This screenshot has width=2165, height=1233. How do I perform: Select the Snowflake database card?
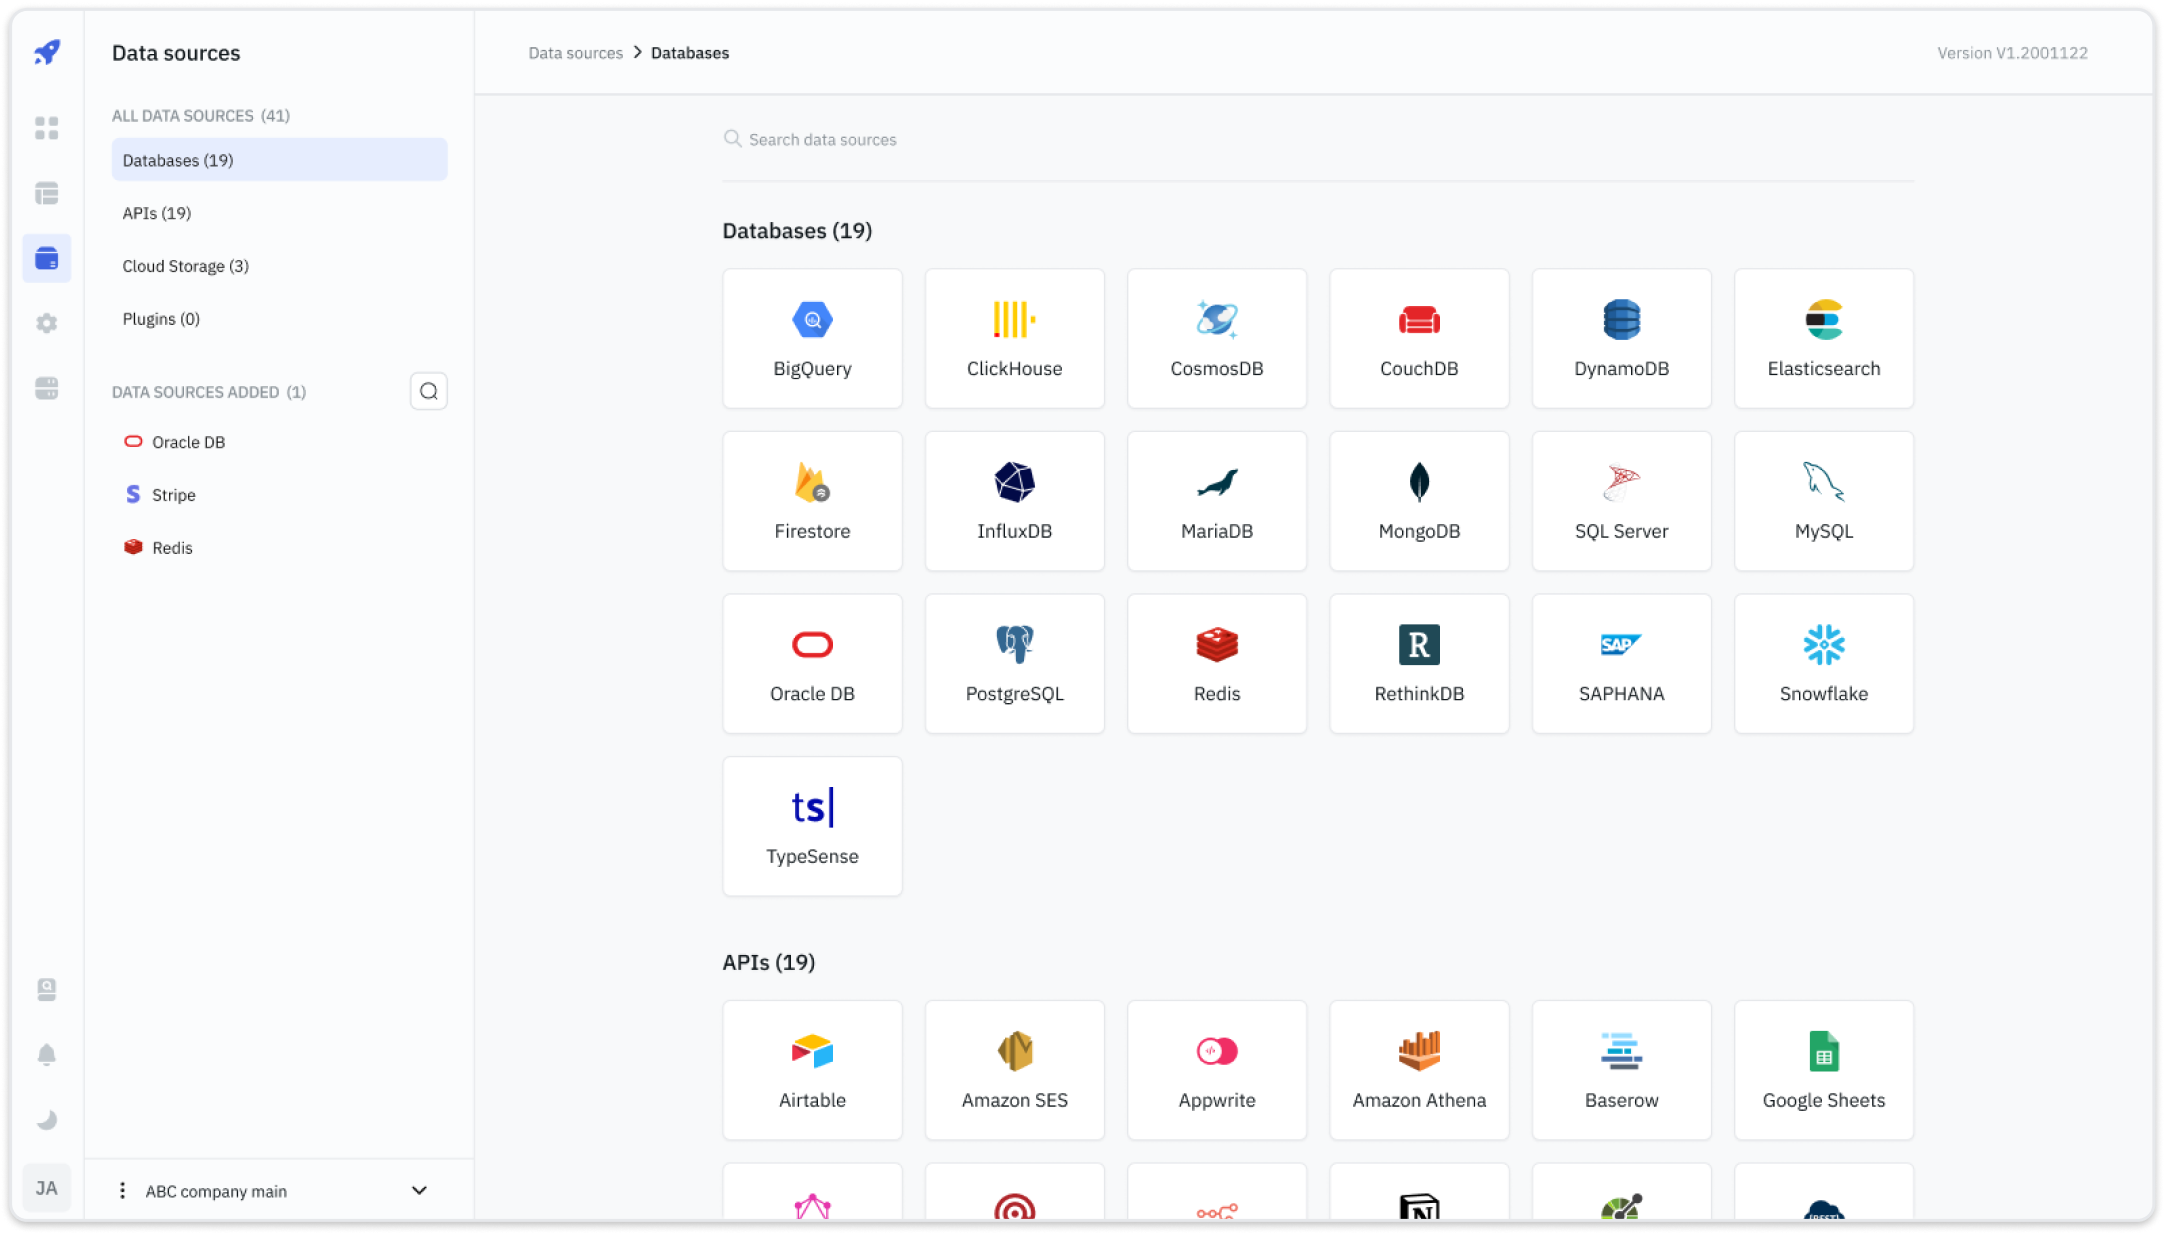pyautogui.click(x=1823, y=664)
